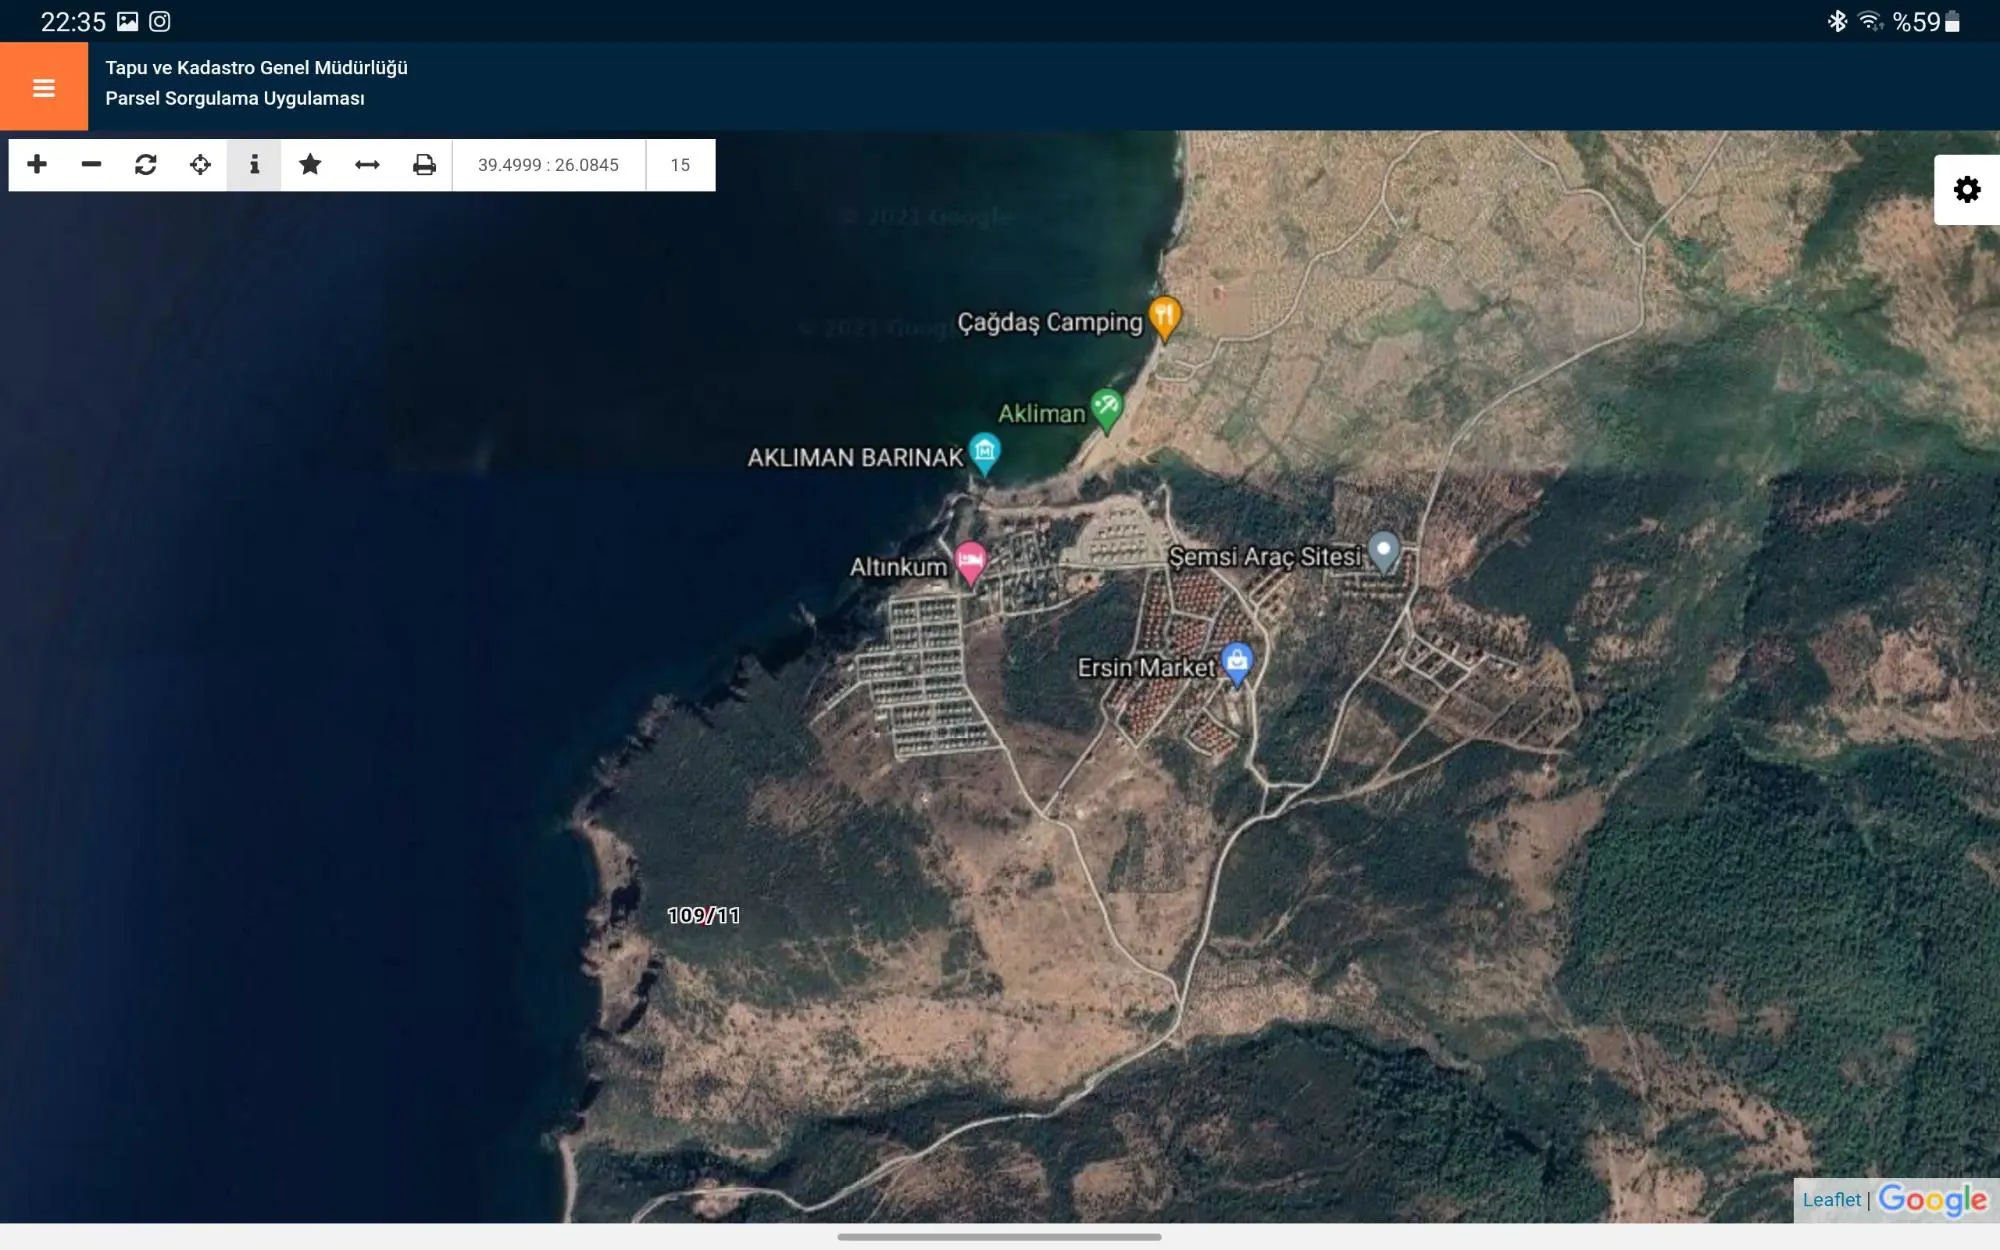Select the distance measure arrow tool
2000x1250 pixels.
click(x=367, y=164)
